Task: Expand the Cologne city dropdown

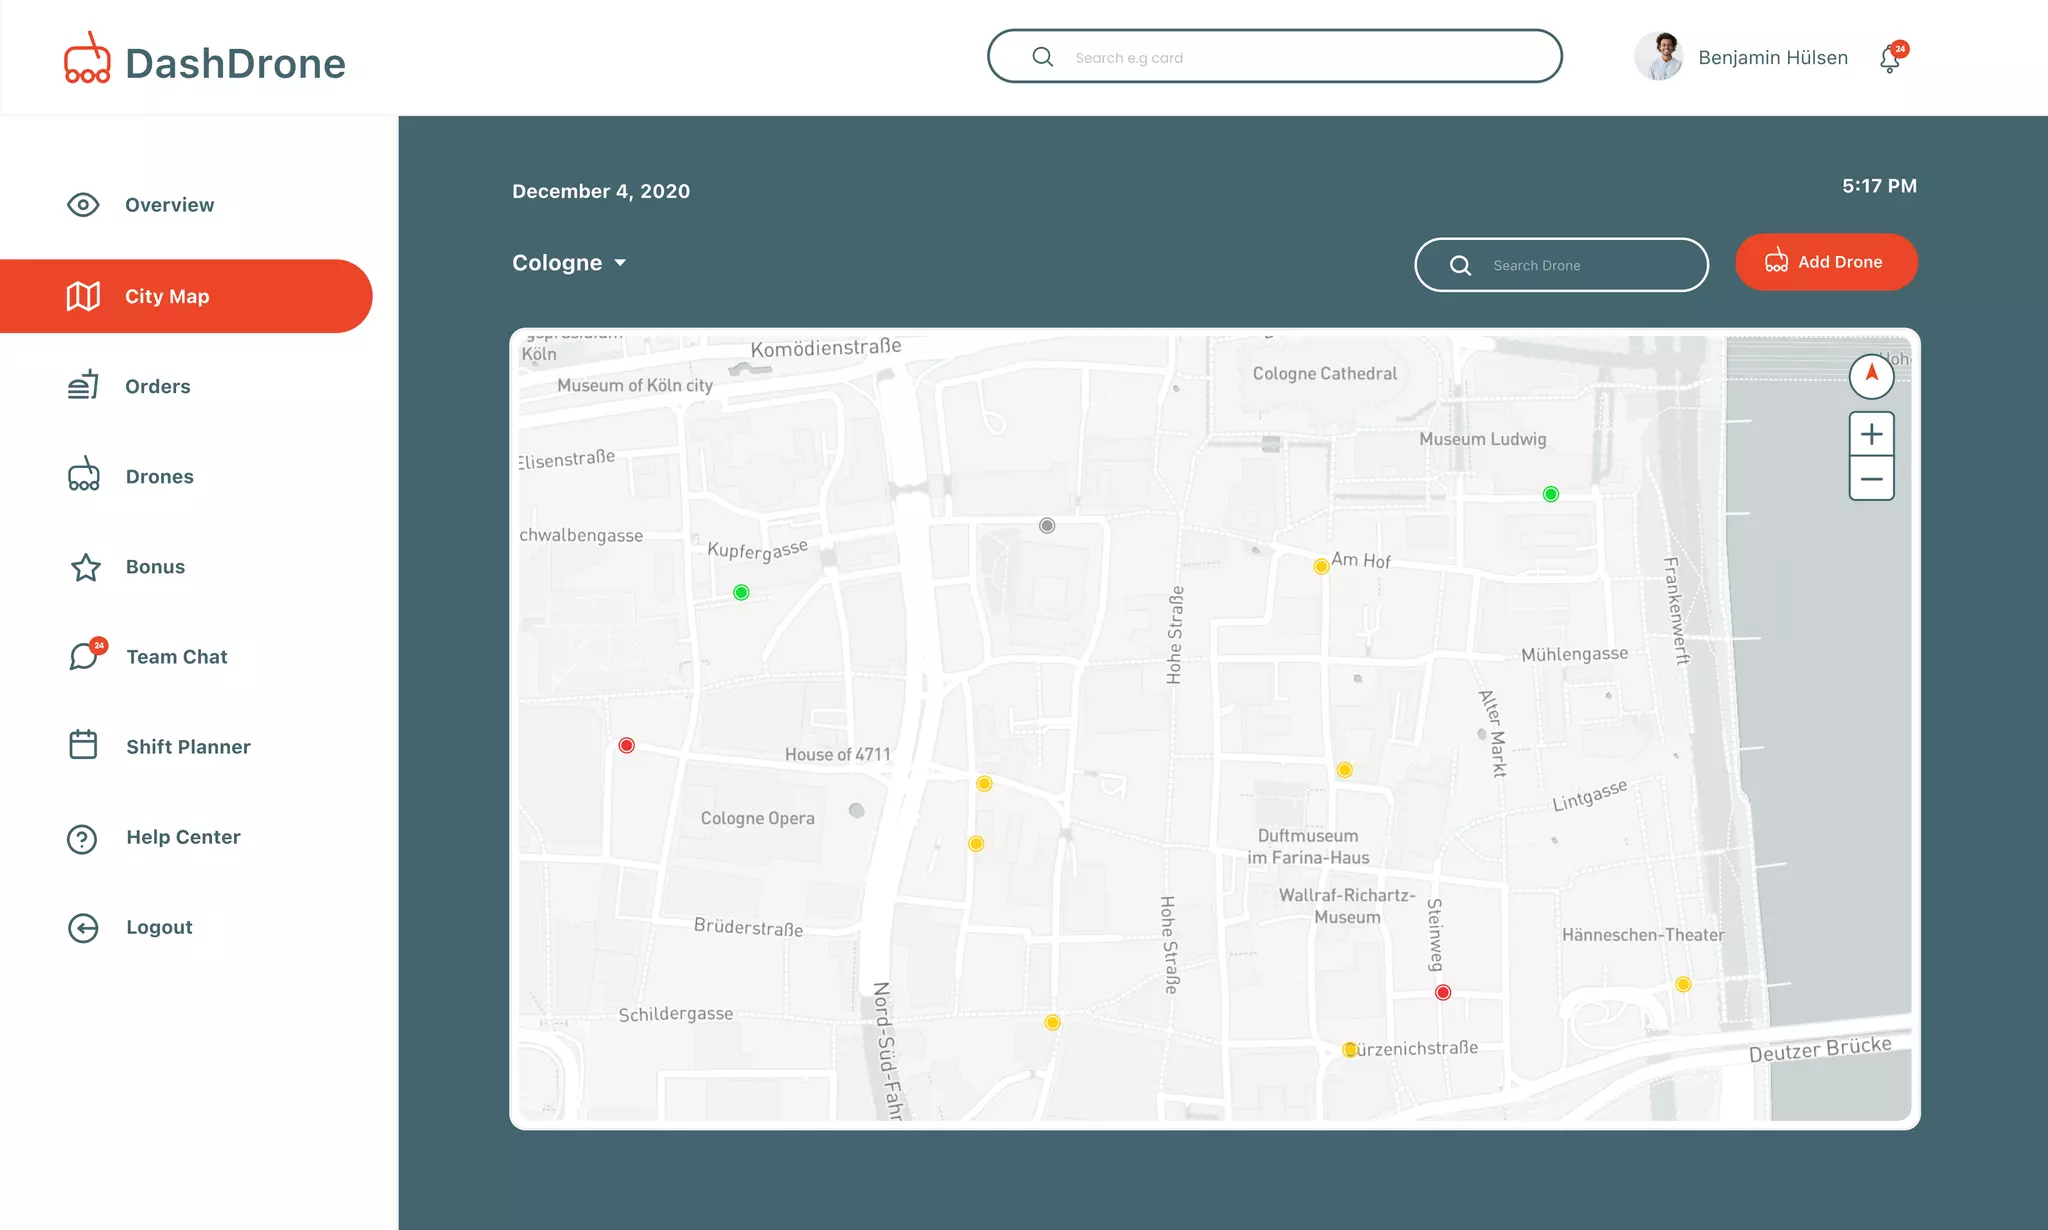Action: click(x=569, y=263)
